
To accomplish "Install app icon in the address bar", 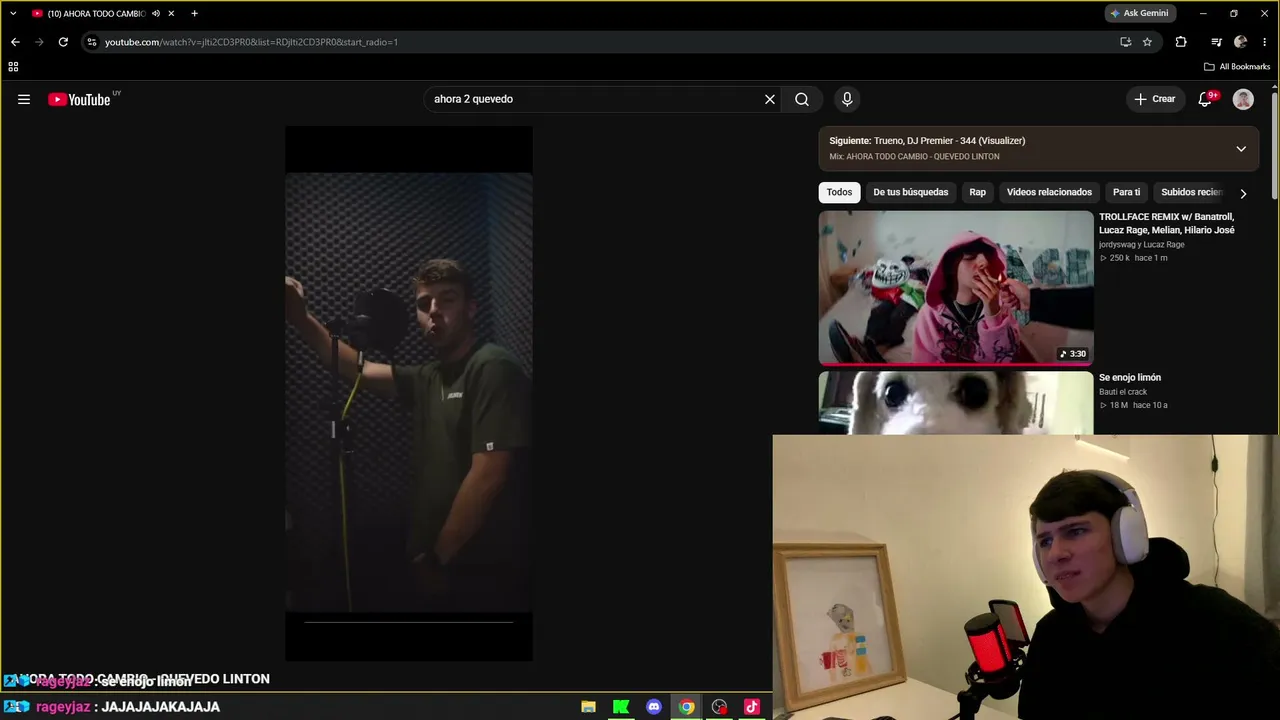I will [1126, 42].
